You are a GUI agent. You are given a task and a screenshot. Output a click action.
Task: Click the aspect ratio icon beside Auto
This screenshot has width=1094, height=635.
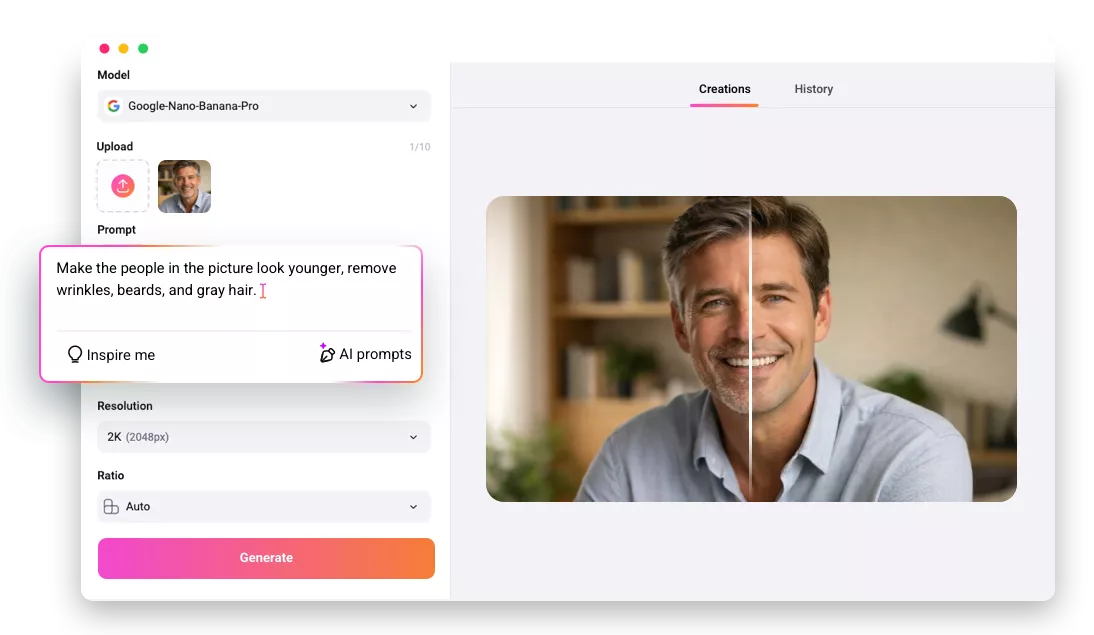tap(111, 507)
